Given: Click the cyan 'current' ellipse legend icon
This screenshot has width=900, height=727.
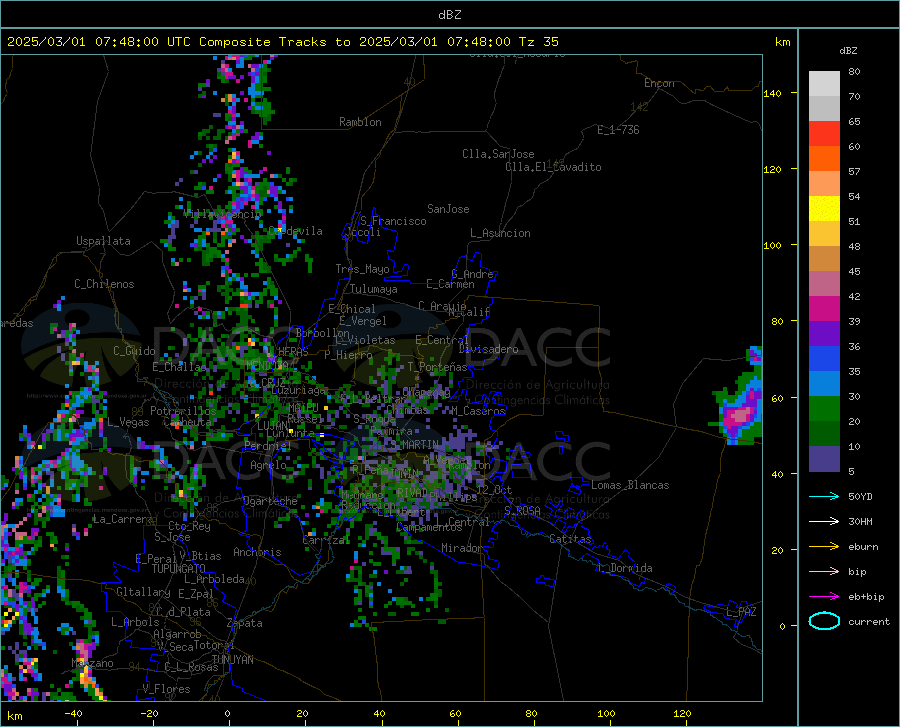Looking at the screenshot, I should [x=824, y=621].
